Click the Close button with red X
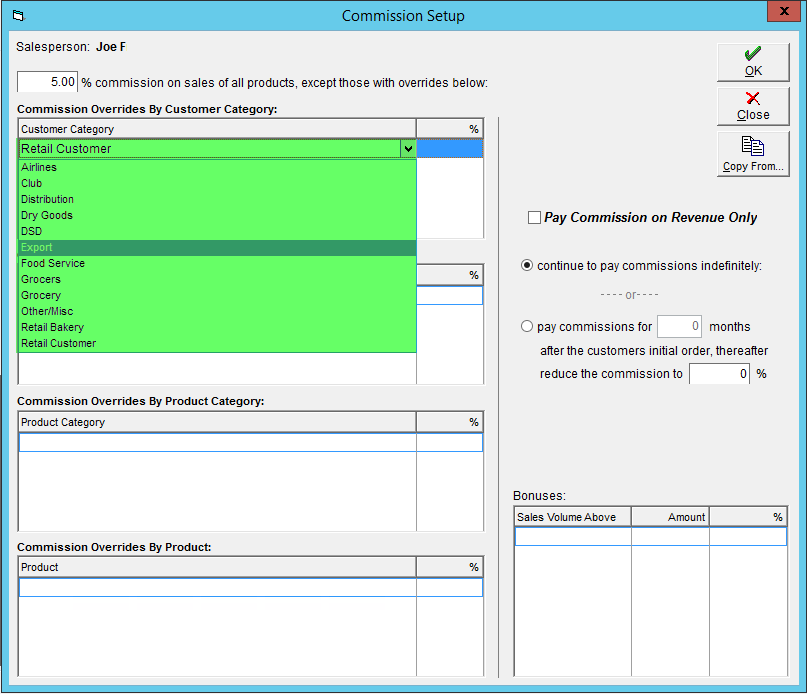Screen dimensions: 807x694 click(x=753, y=107)
